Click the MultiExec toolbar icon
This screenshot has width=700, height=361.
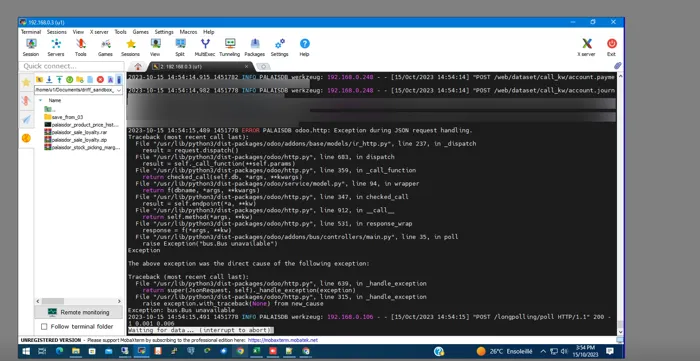[x=205, y=47]
